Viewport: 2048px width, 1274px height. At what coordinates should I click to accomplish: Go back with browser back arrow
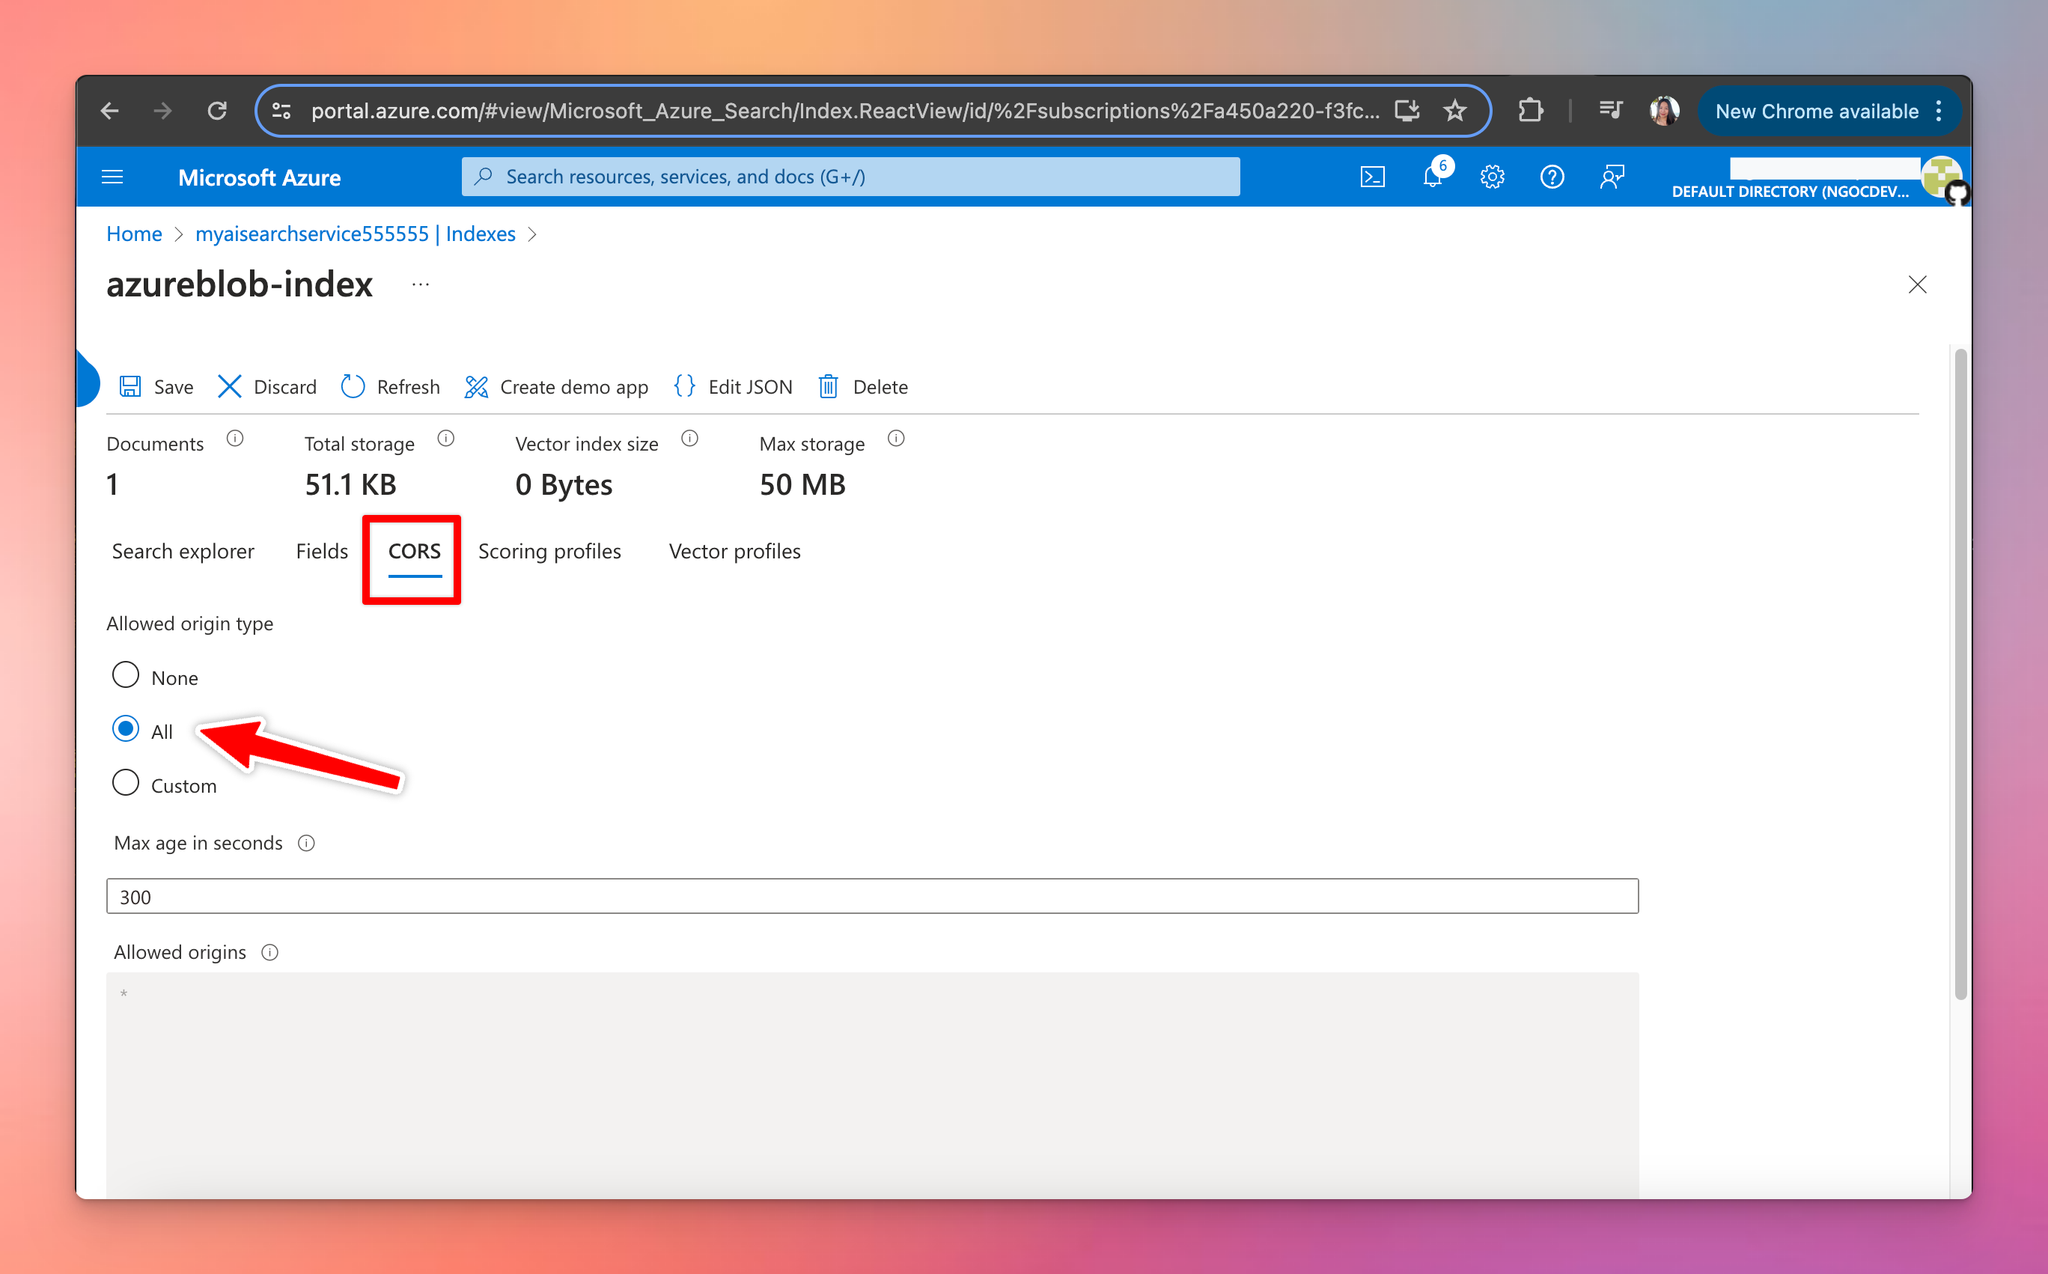(x=110, y=111)
